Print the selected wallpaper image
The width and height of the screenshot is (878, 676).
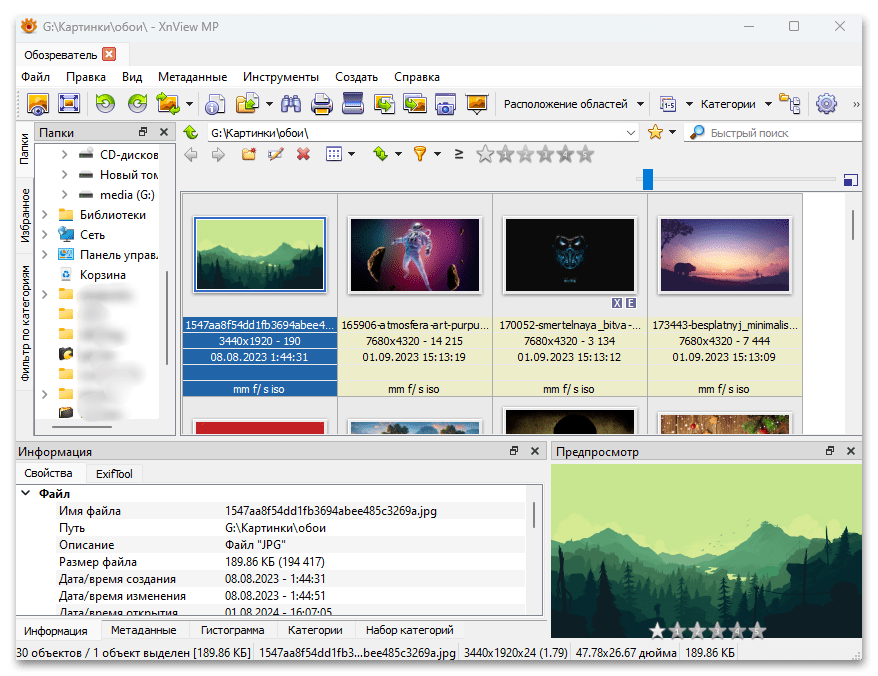(320, 103)
